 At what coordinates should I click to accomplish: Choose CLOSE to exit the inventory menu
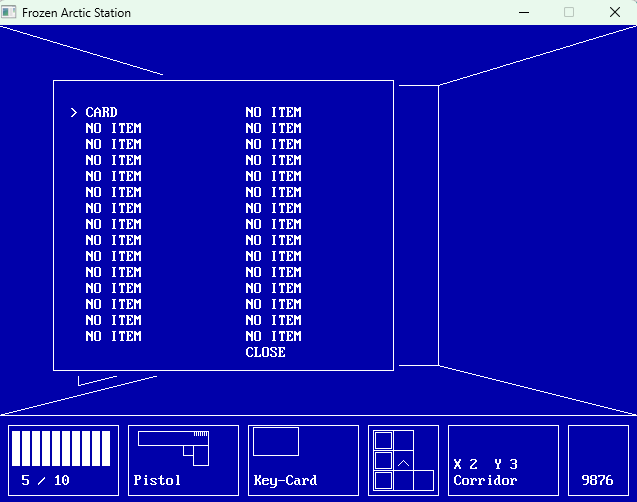pyautogui.click(x=265, y=352)
